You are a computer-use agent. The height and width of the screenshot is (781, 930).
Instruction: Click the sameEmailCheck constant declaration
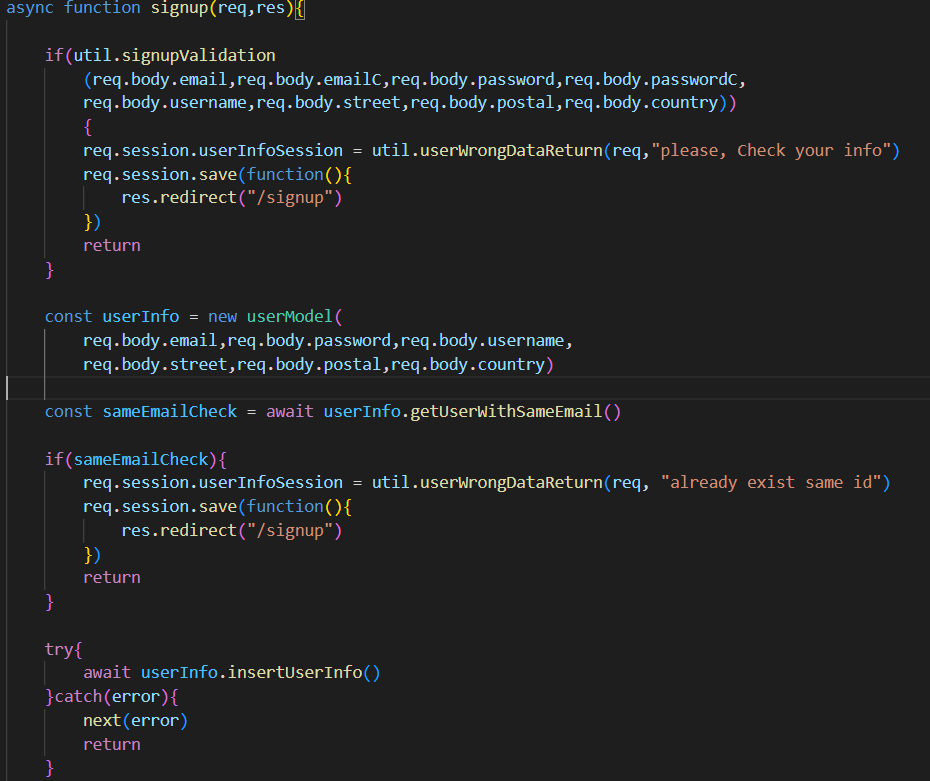(x=170, y=412)
